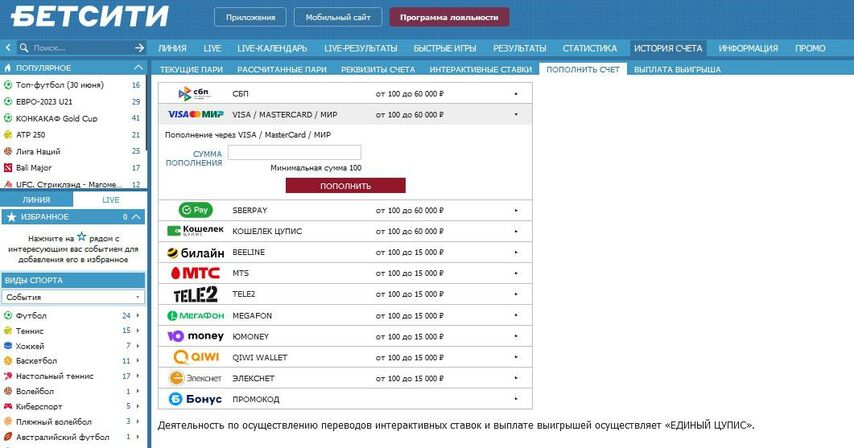Open ЕВРО-2023 U21 link
The width and height of the screenshot is (854, 448).
pos(44,102)
